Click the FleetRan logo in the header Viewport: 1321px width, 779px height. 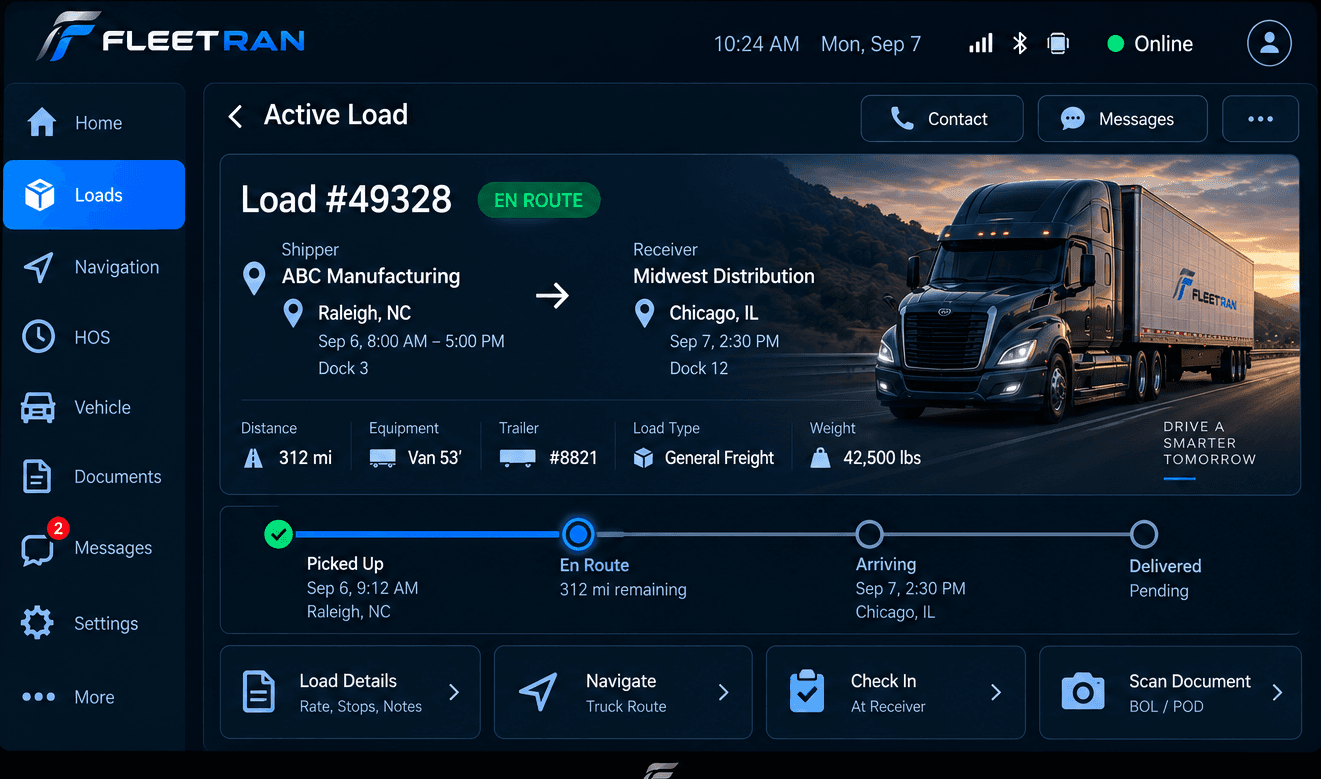tap(171, 38)
